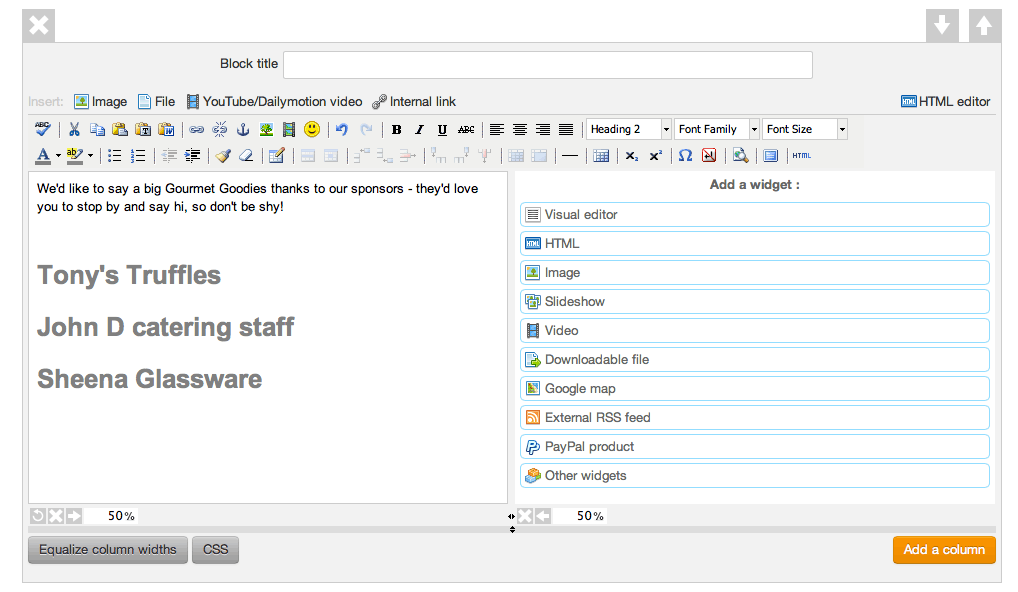Choose the Google map widget
The width and height of the screenshot is (1018, 592).
pyautogui.click(x=755, y=389)
